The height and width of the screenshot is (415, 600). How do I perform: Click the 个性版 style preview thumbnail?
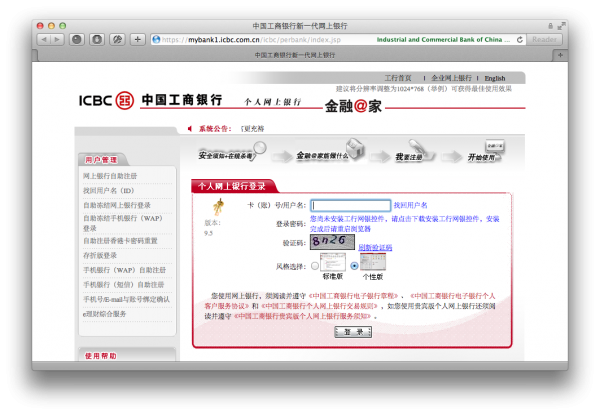pos(373,262)
